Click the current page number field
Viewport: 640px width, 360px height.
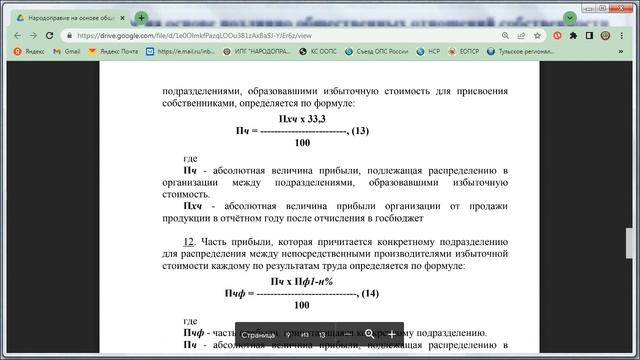click(x=288, y=335)
